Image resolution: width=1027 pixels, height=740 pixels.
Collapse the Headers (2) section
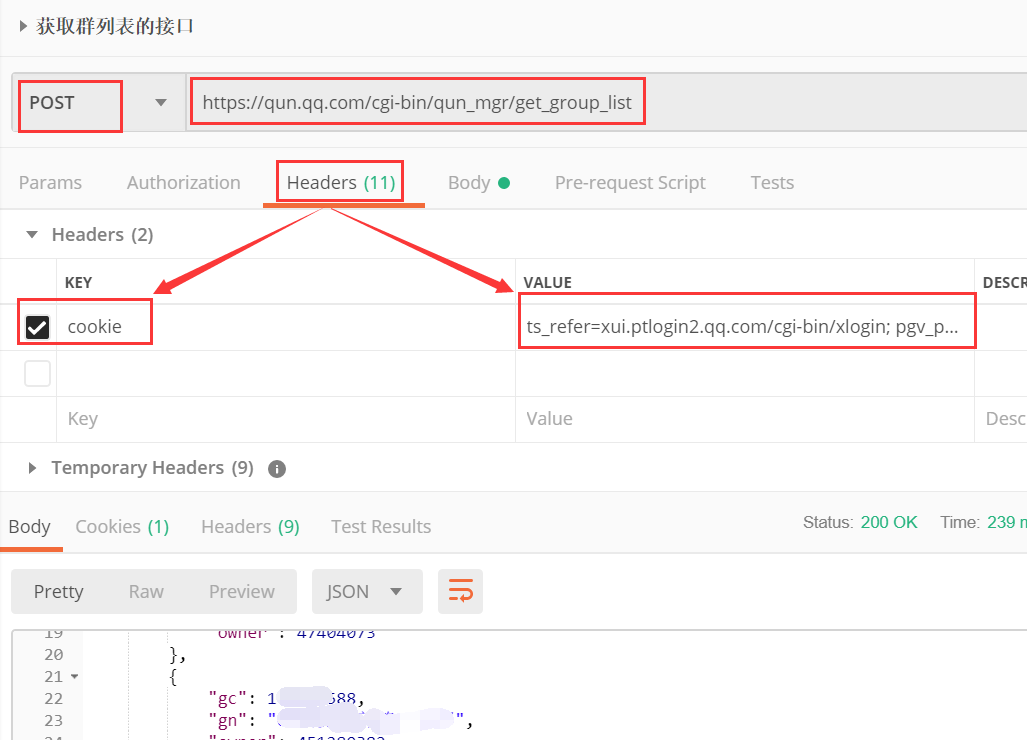(31, 234)
